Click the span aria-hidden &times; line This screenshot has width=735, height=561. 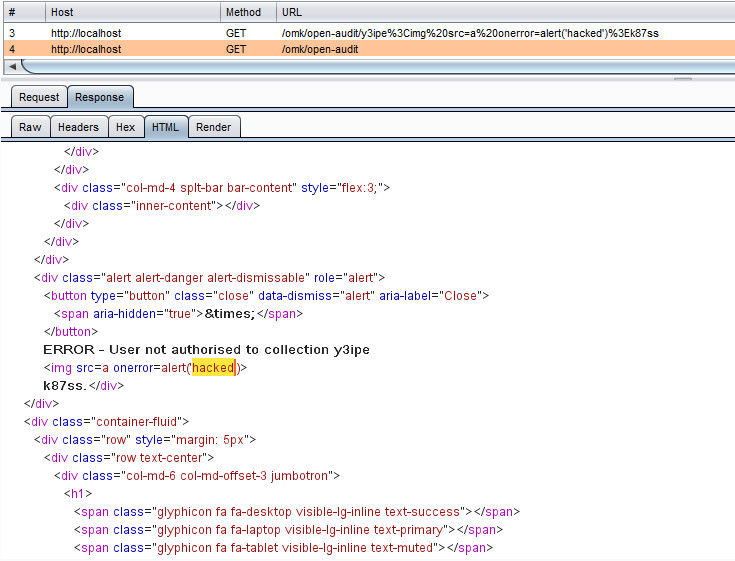179,314
